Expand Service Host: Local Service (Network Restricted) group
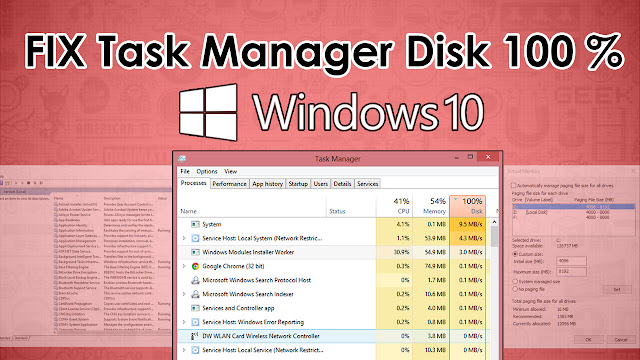Viewport: 640px width, 360px height. [x=184, y=350]
